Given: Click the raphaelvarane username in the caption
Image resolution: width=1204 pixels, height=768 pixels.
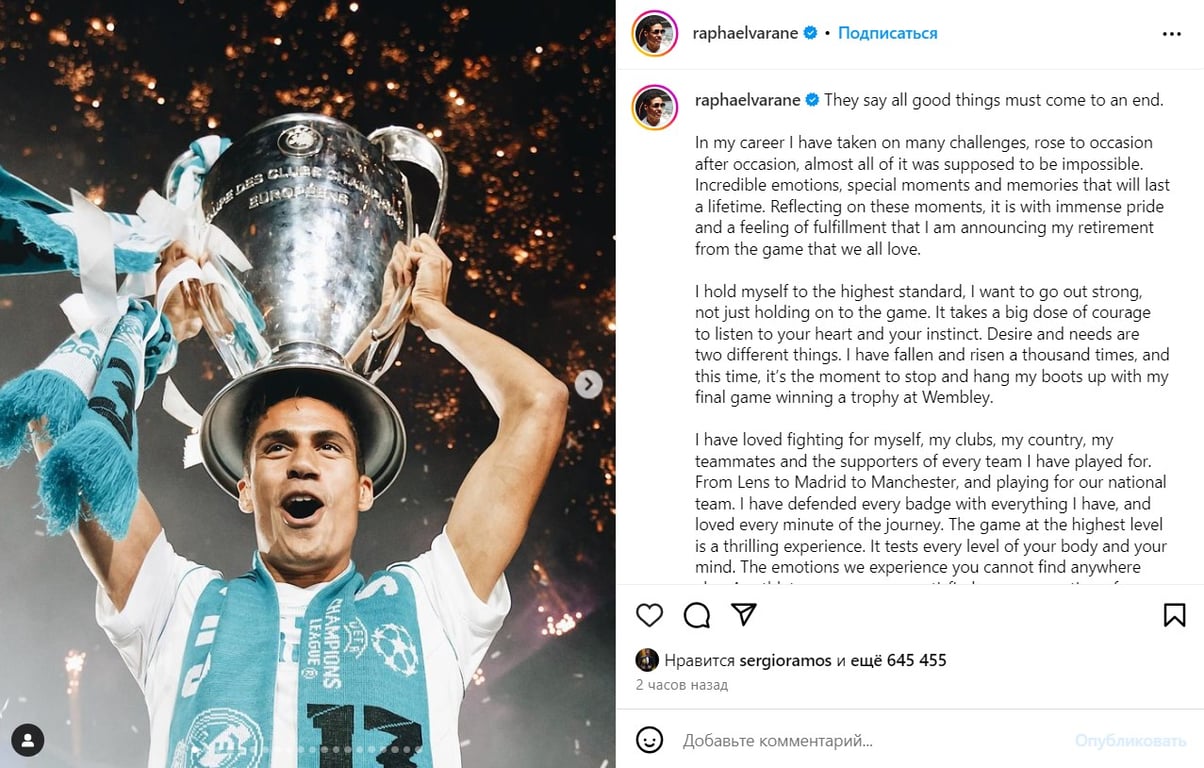Looking at the screenshot, I should (x=745, y=100).
